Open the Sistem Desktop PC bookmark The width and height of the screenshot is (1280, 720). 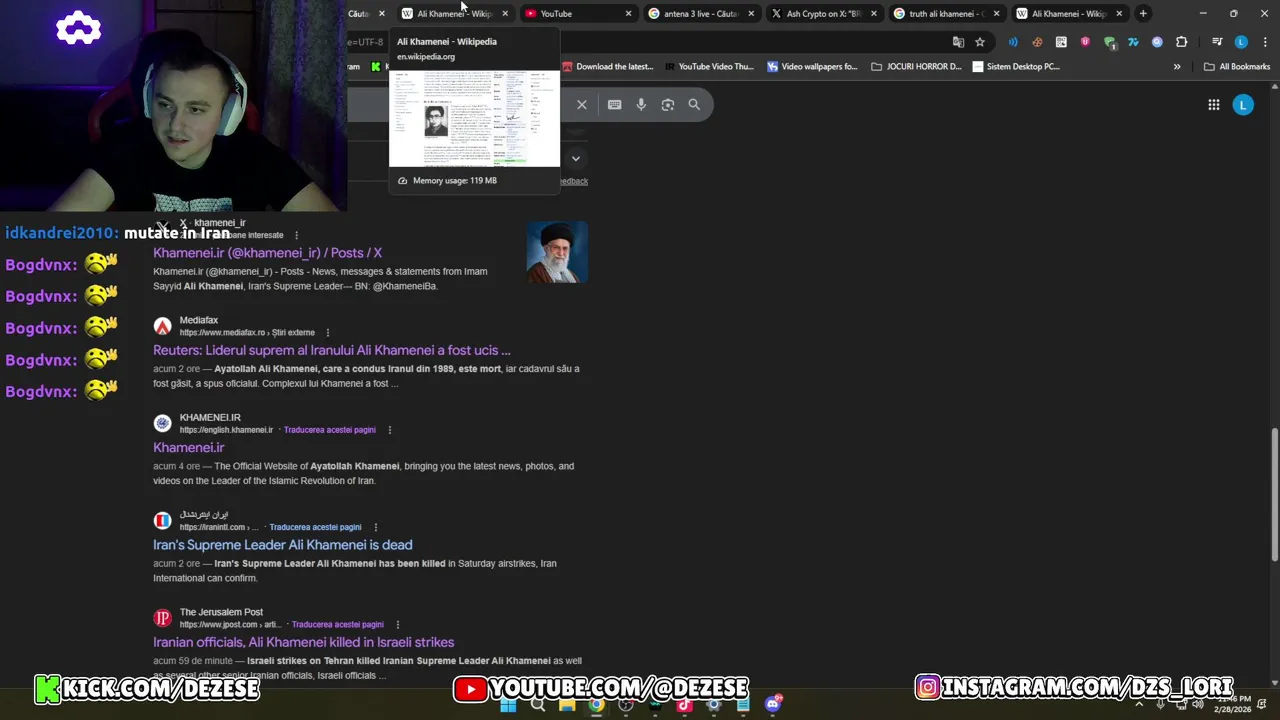(x=1016, y=67)
